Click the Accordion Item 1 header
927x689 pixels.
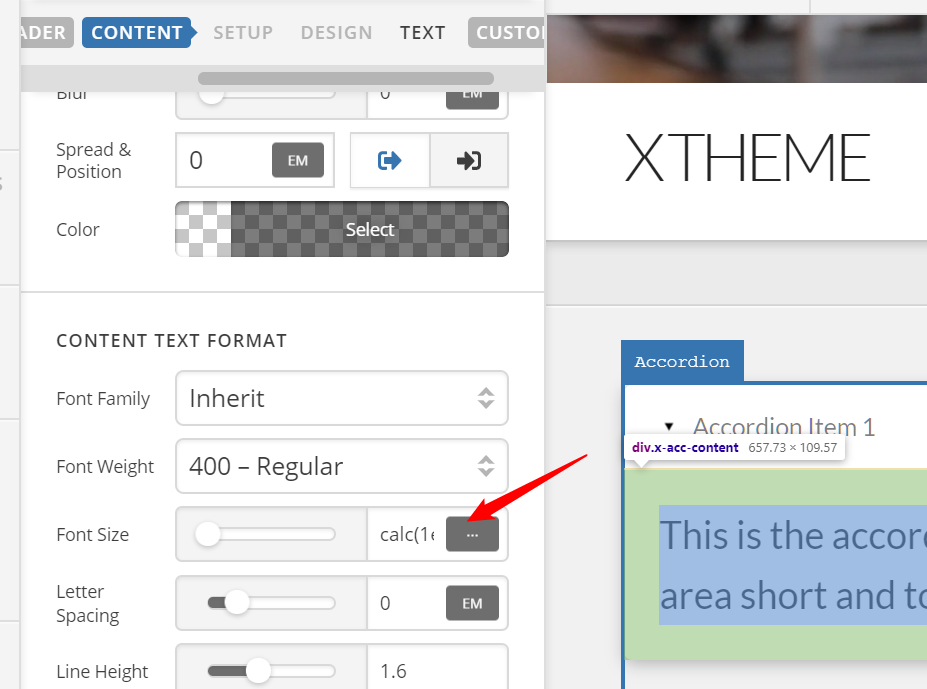(x=784, y=426)
